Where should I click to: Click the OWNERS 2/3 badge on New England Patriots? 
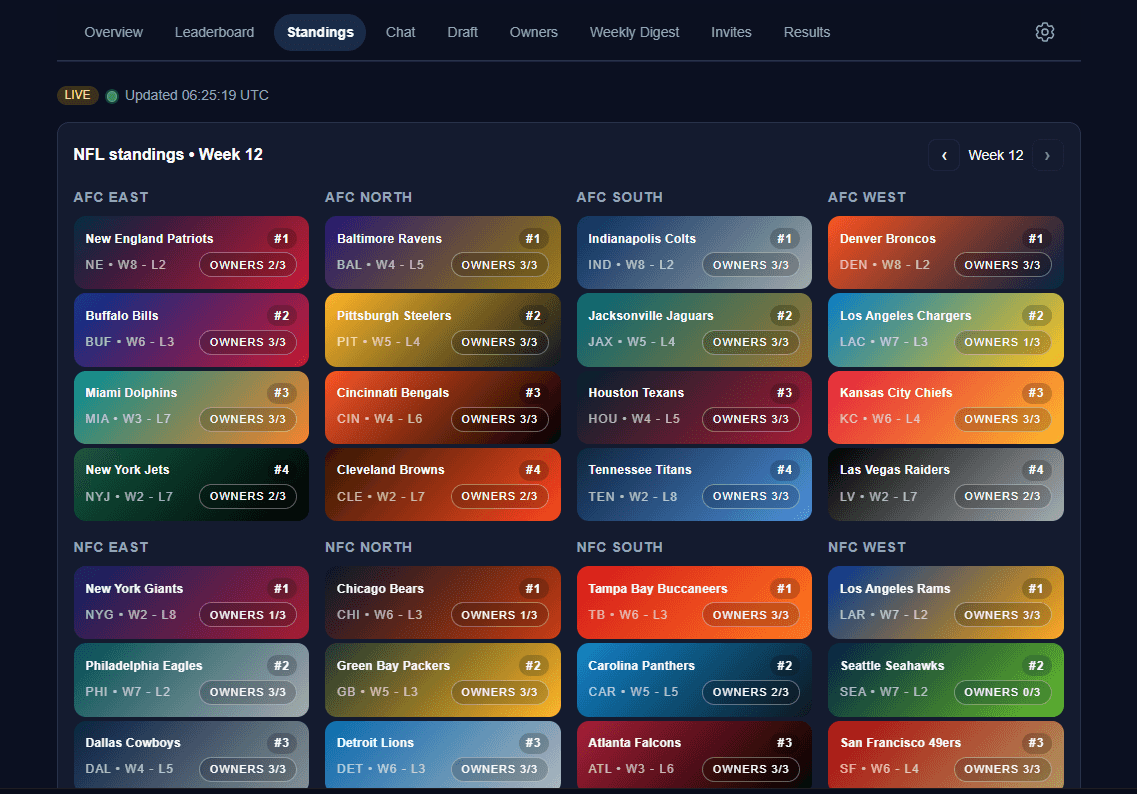247,265
